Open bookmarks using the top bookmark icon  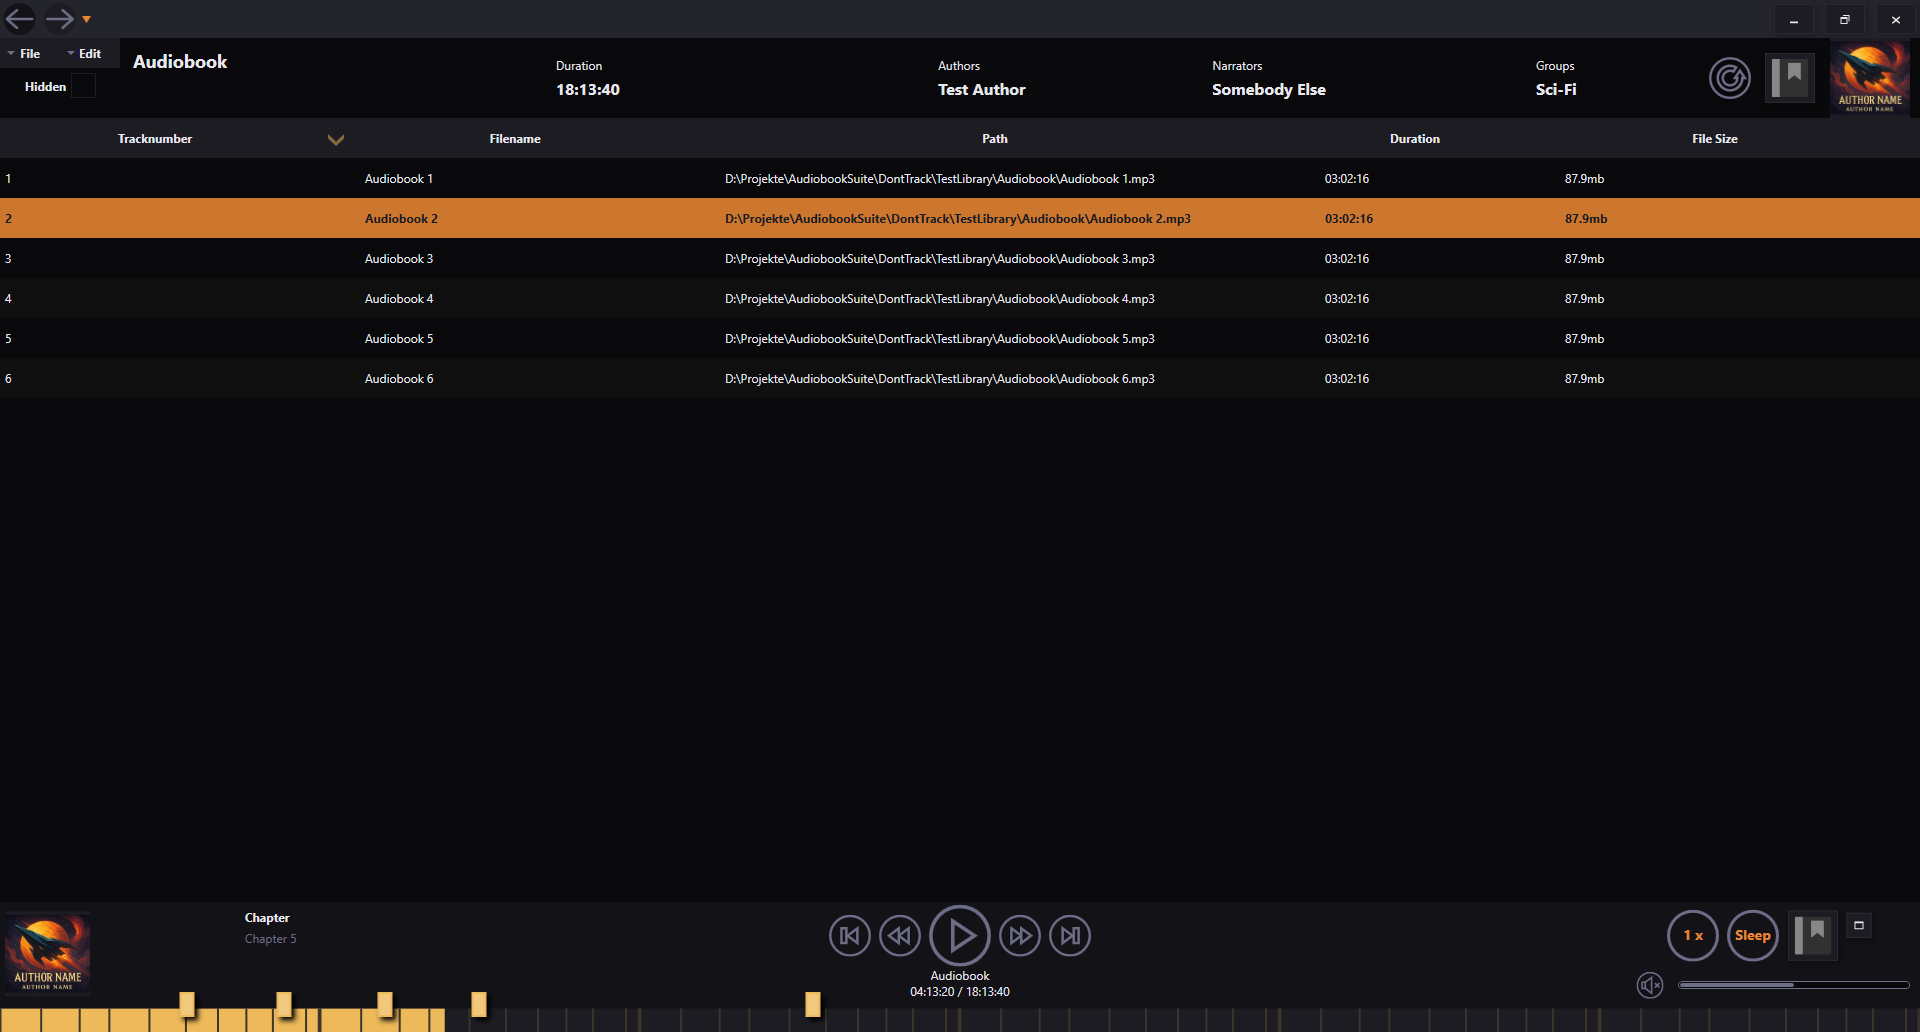tap(1790, 77)
